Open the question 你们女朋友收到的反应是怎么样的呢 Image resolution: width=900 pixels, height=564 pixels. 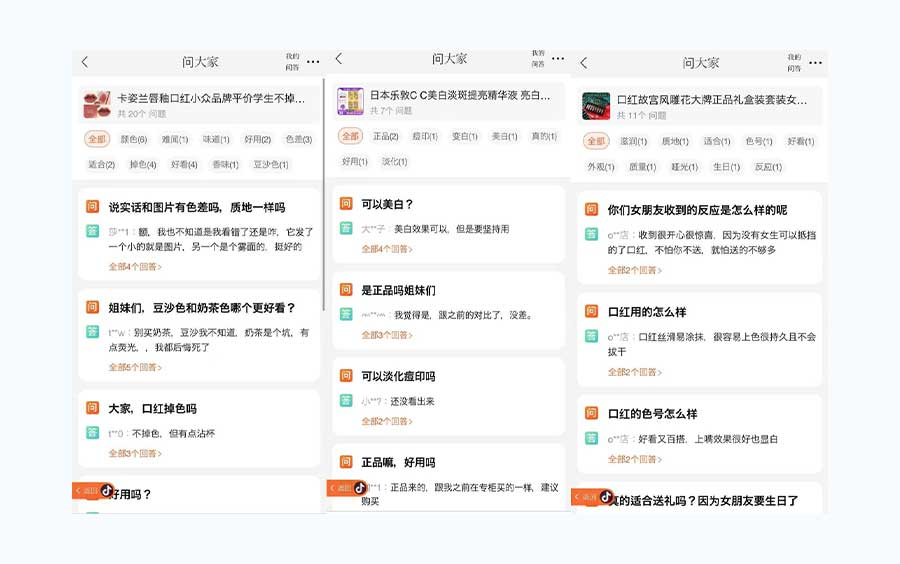click(x=697, y=210)
